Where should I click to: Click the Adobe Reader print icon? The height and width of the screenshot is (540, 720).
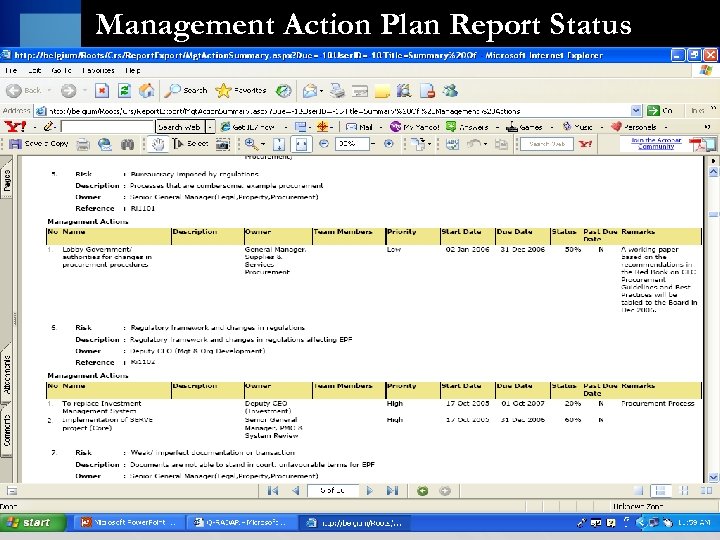[83, 145]
